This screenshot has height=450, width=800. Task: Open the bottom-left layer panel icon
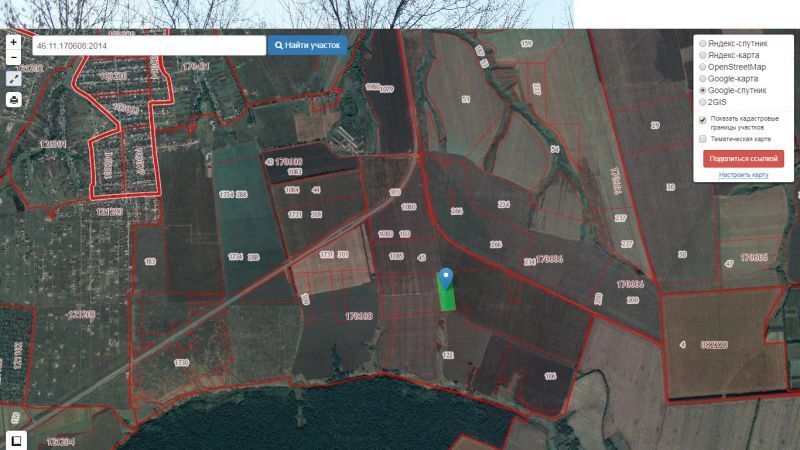15,440
